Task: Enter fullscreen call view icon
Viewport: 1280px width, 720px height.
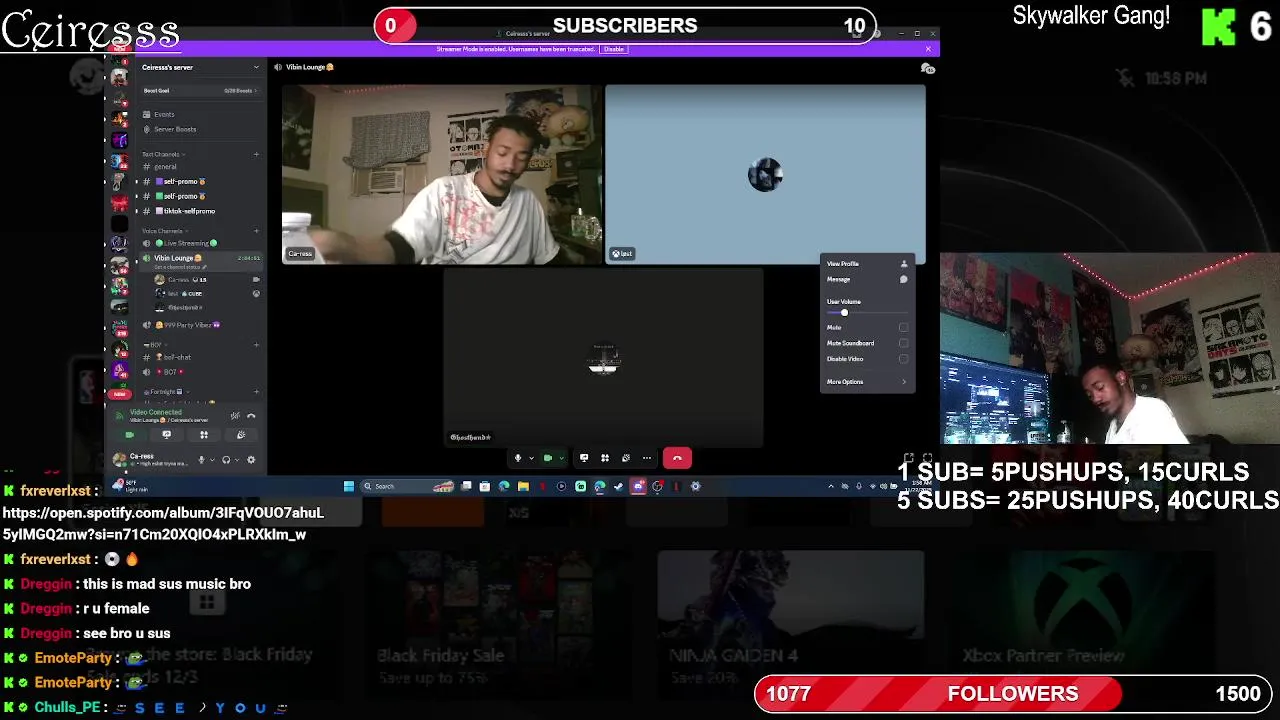Action: point(927,459)
